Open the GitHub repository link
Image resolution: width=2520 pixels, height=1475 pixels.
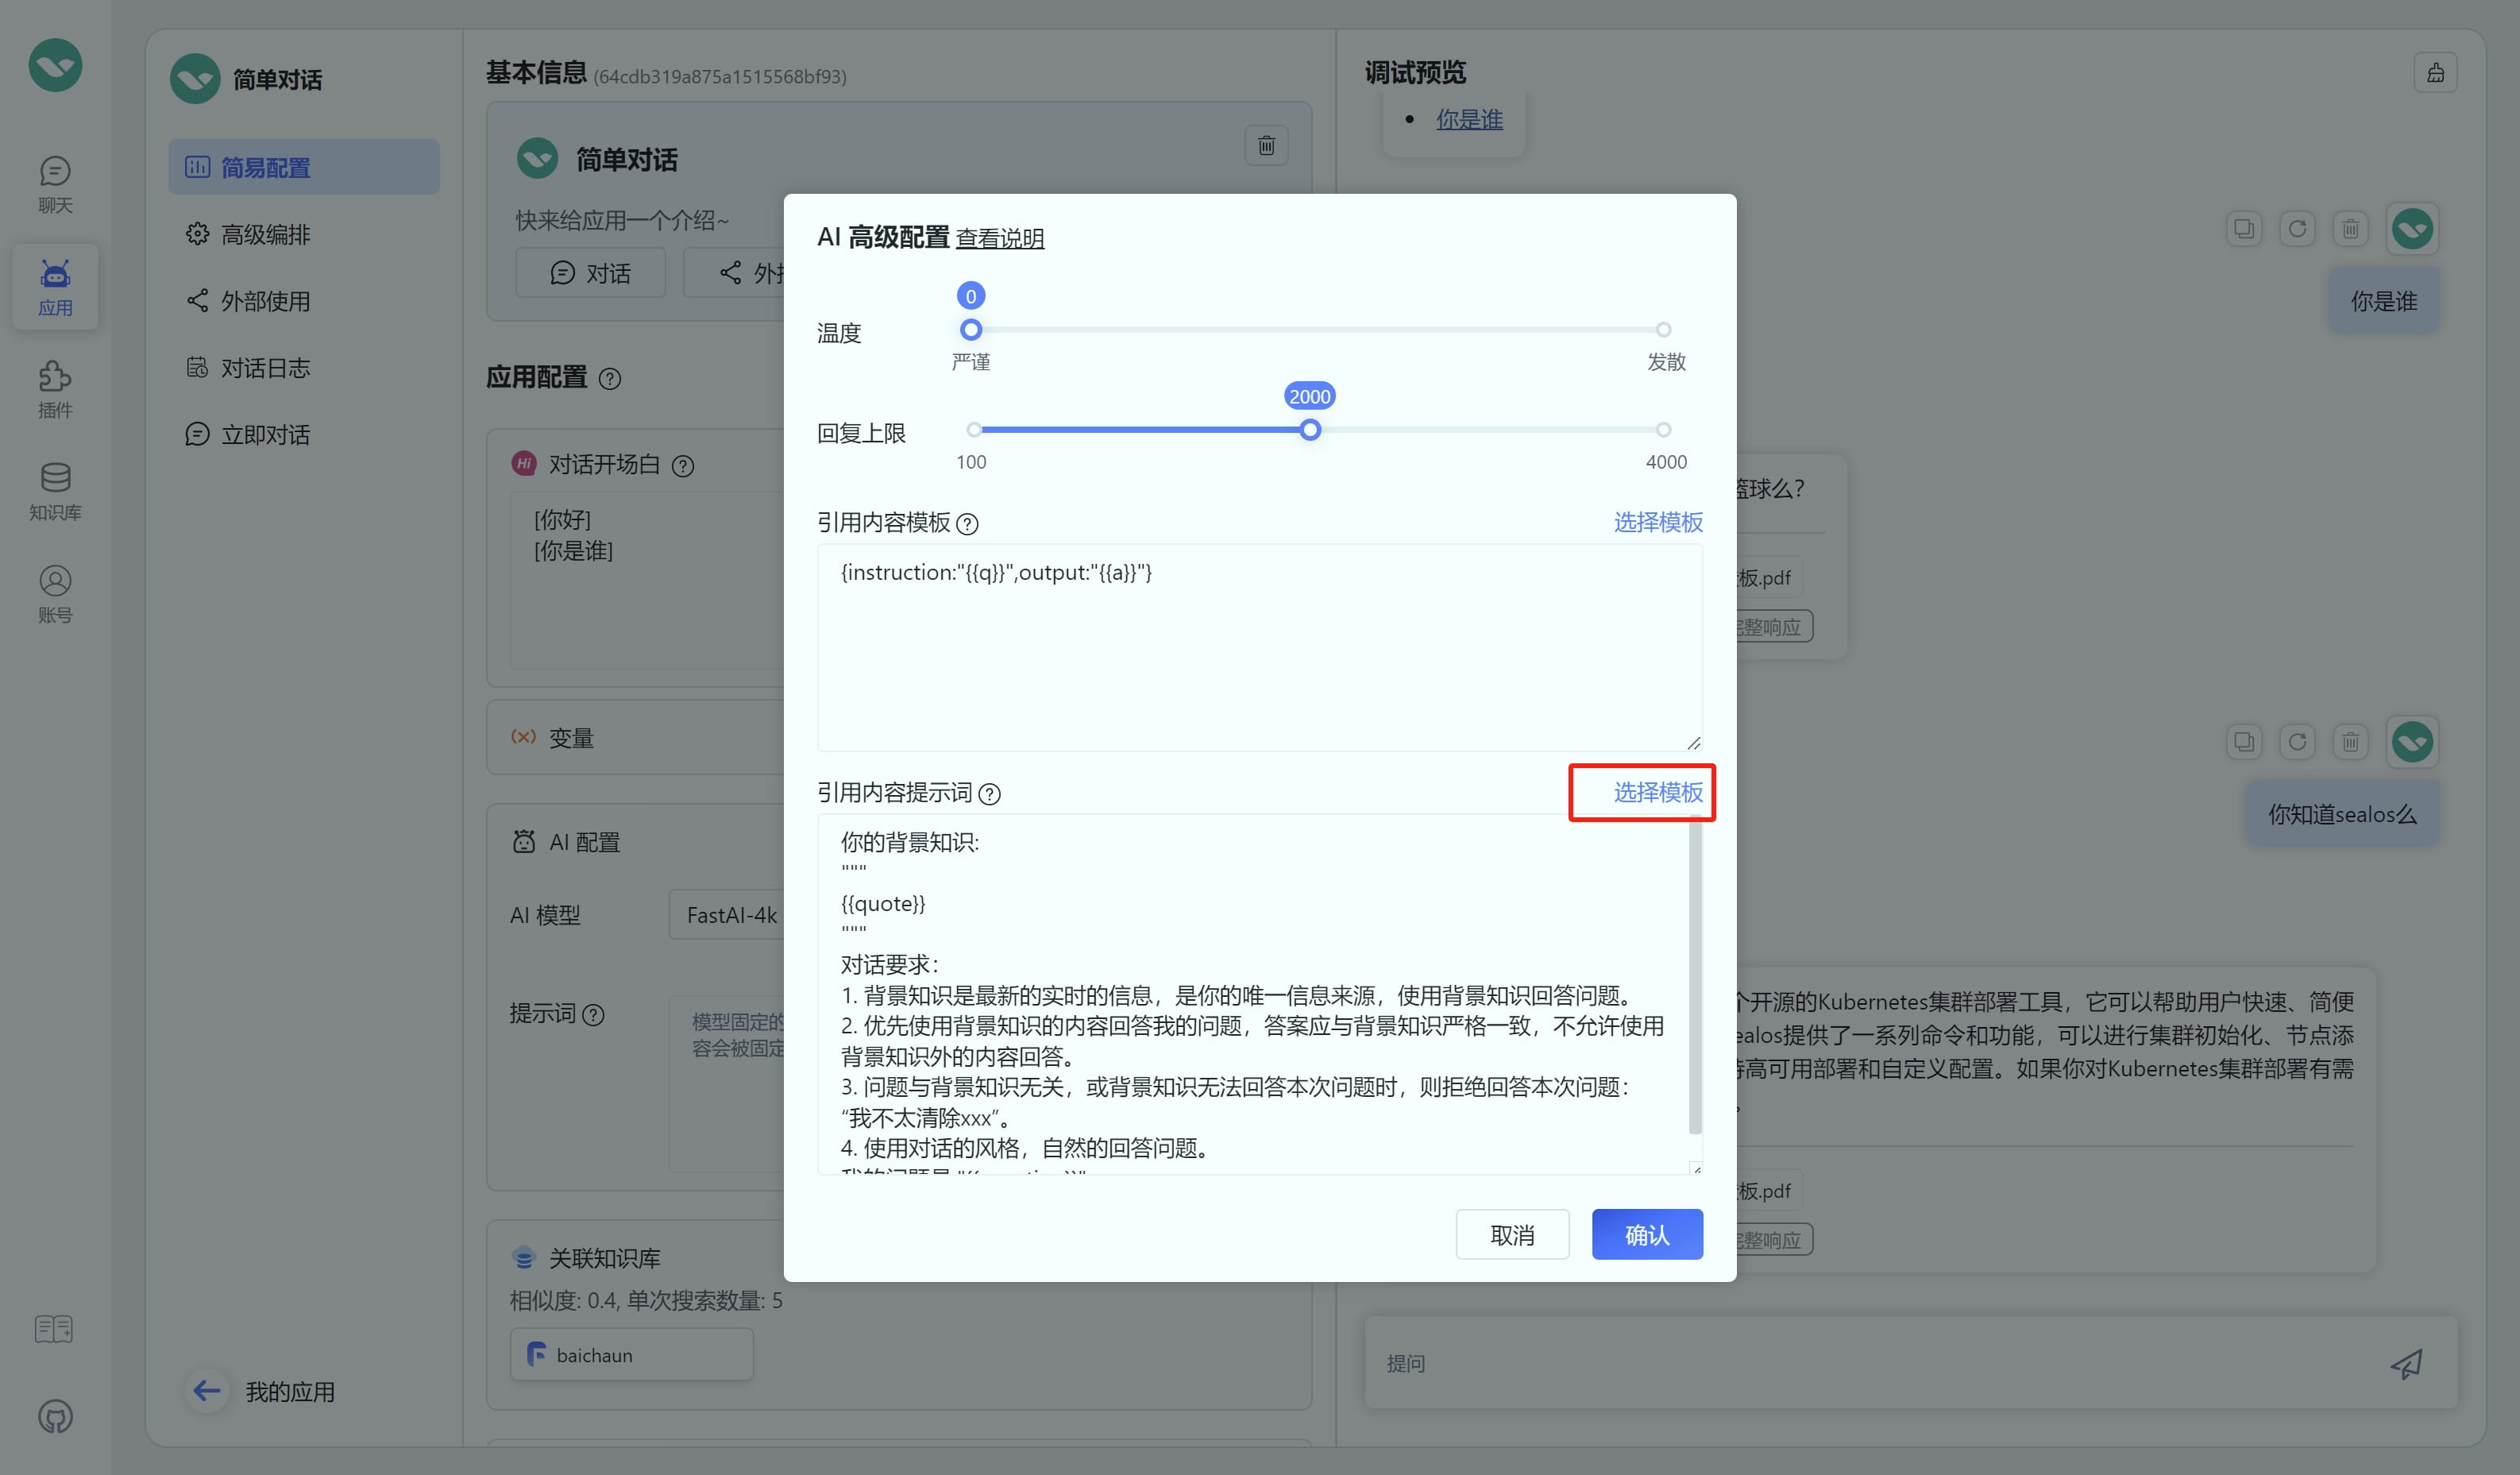[x=53, y=1417]
